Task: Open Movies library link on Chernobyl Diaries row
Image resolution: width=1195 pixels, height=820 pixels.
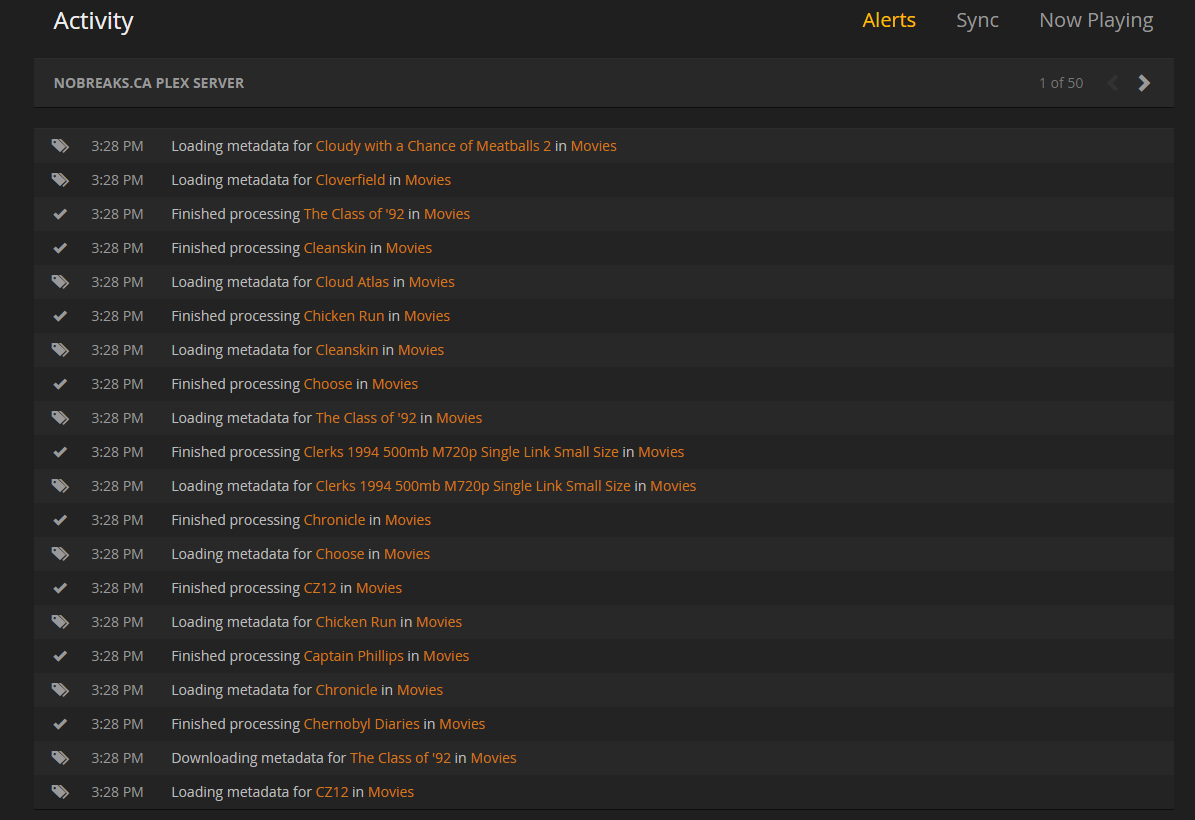Action: (x=462, y=724)
